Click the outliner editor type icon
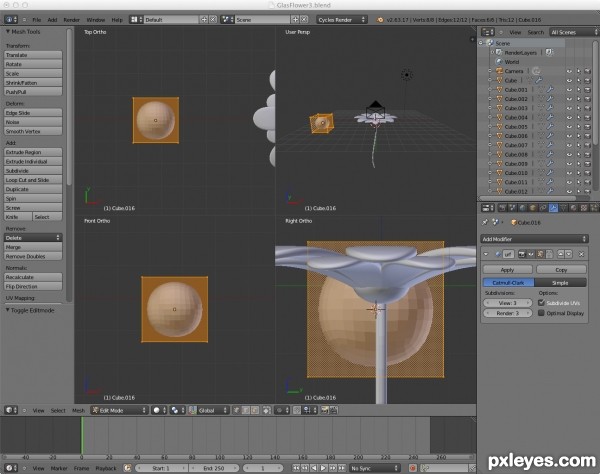 [x=488, y=32]
